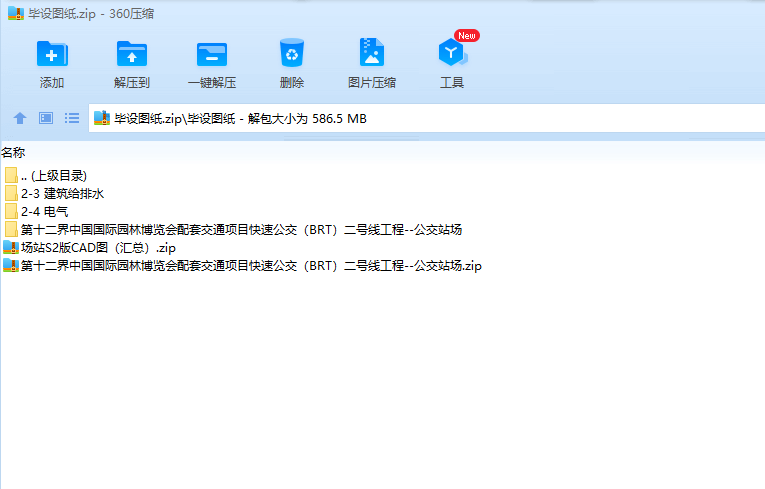The width and height of the screenshot is (765, 489).
Task: Click the 解压到 (Extract to) icon
Action: click(132, 54)
